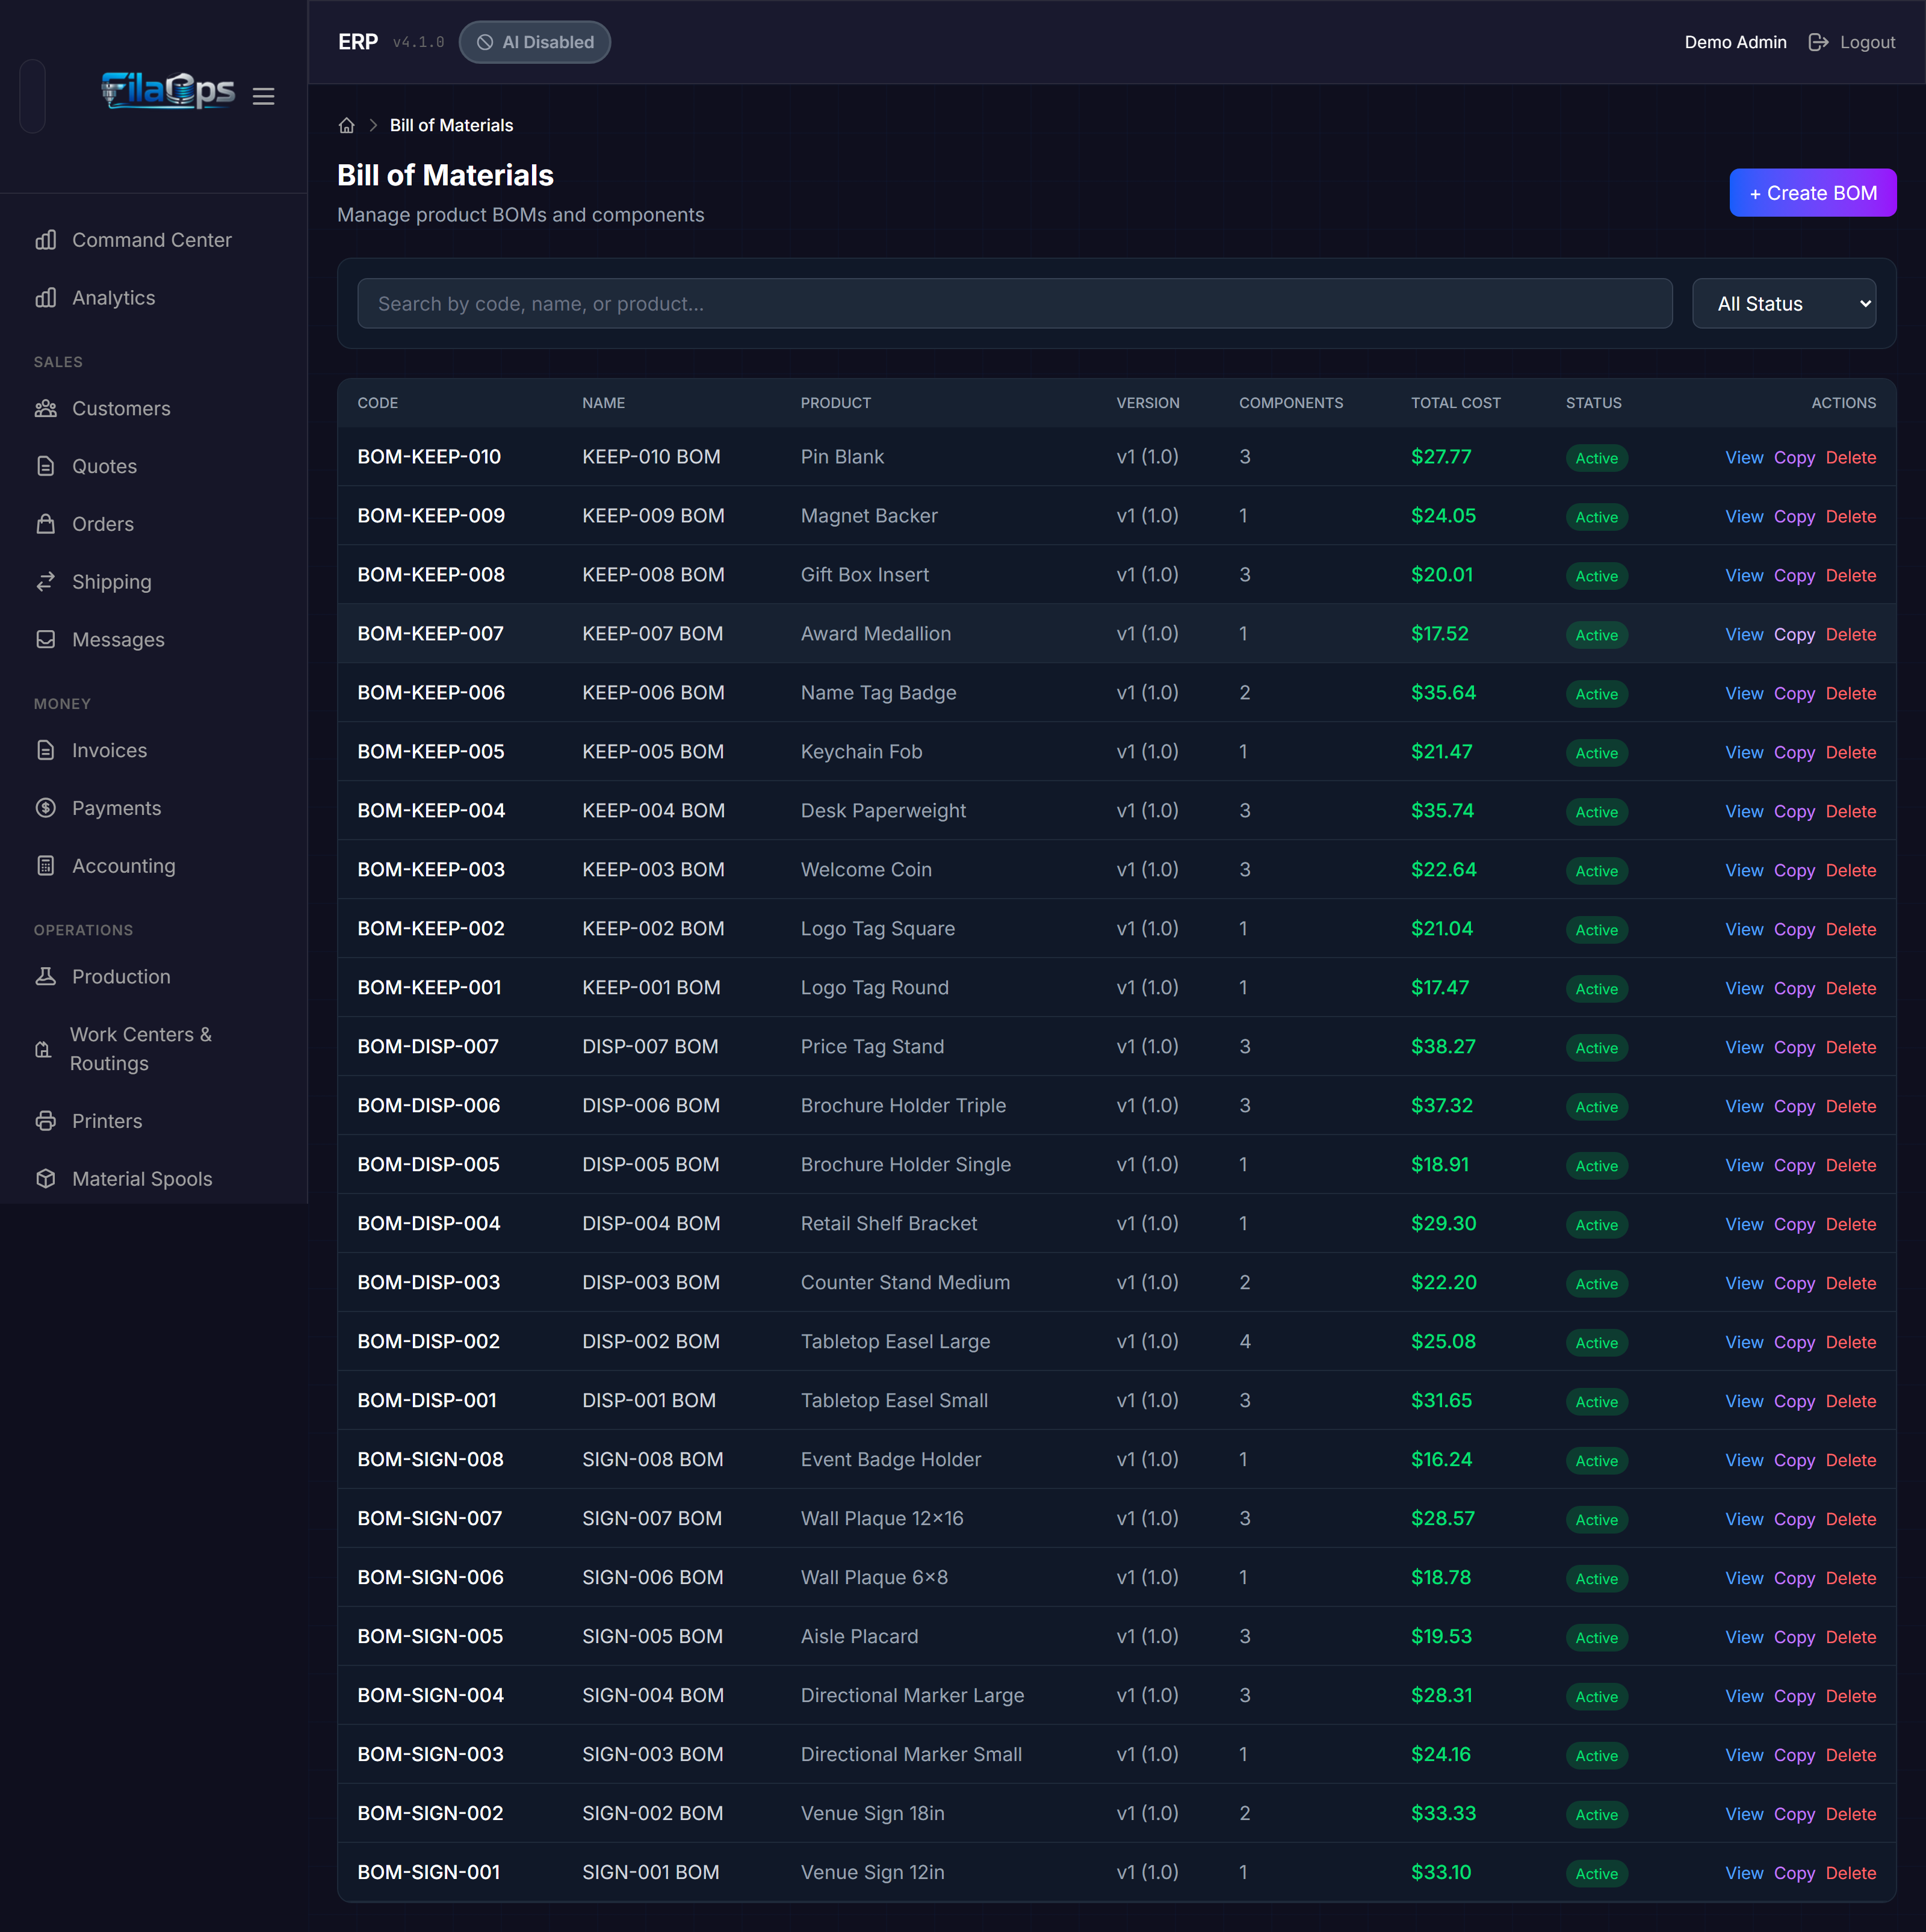The height and width of the screenshot is (1932, 1926).
Task: Open the Printers page
Action: pyautogui.click(x=107, y=1121)
